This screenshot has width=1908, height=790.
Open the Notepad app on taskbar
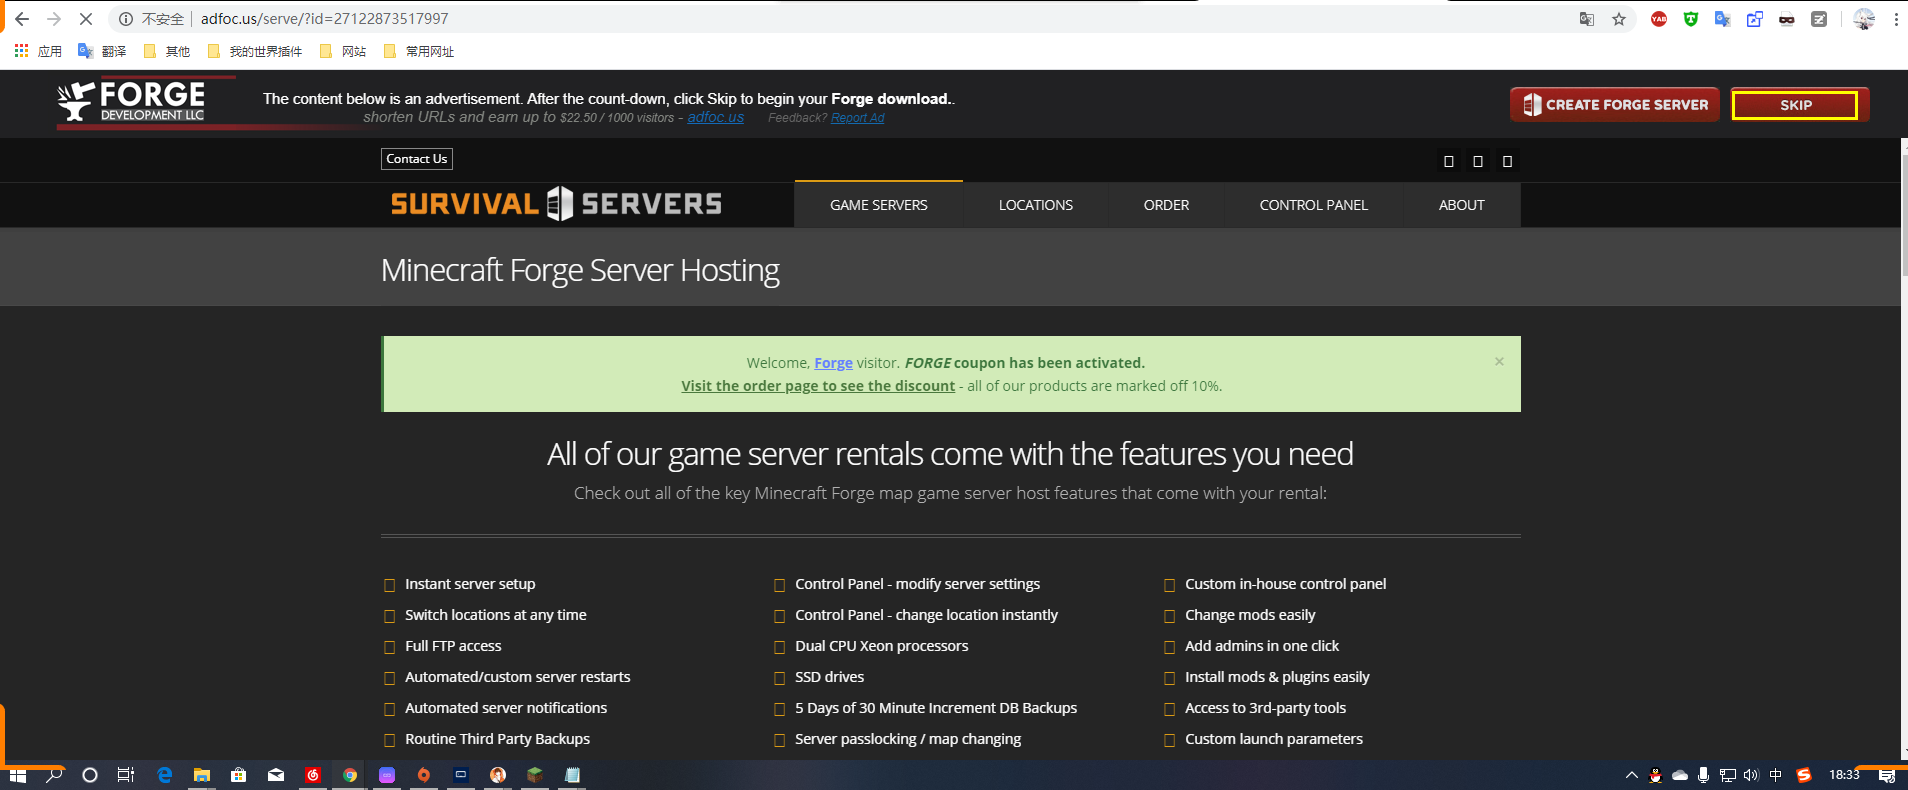[x=572, y=775]
